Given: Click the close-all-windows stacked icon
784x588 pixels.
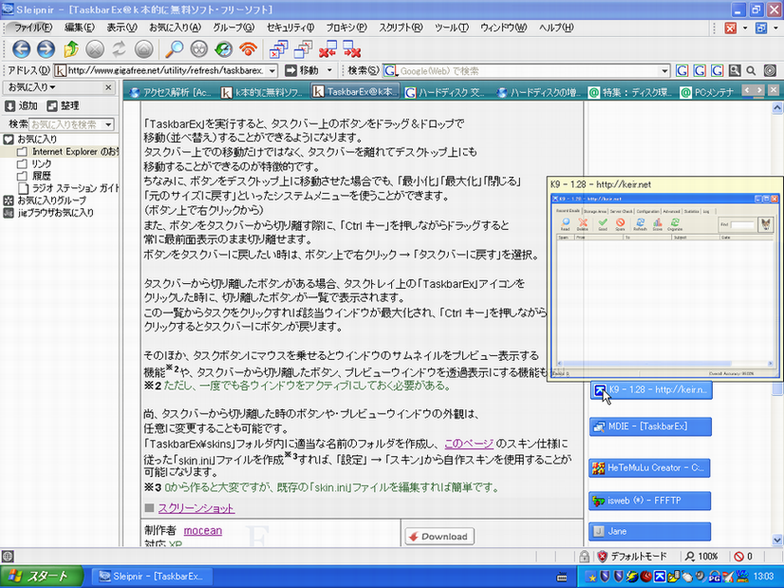Looking at the screenshot, I should click(278, 49).
